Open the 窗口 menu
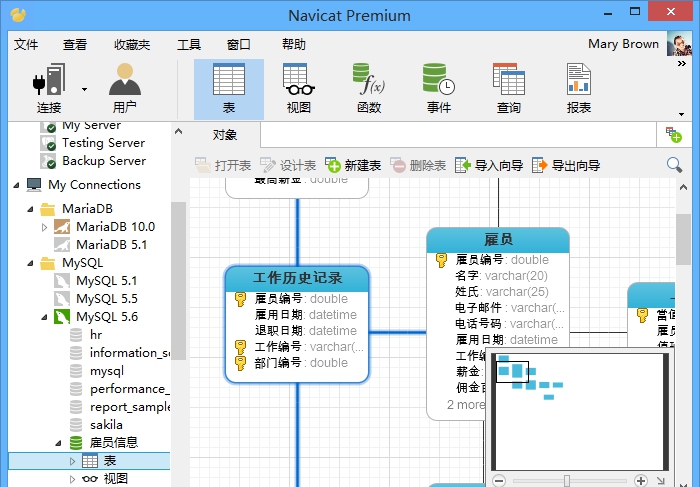Image resolution: width=700 pixels, height=487 pixels. (x=239, y=45)
